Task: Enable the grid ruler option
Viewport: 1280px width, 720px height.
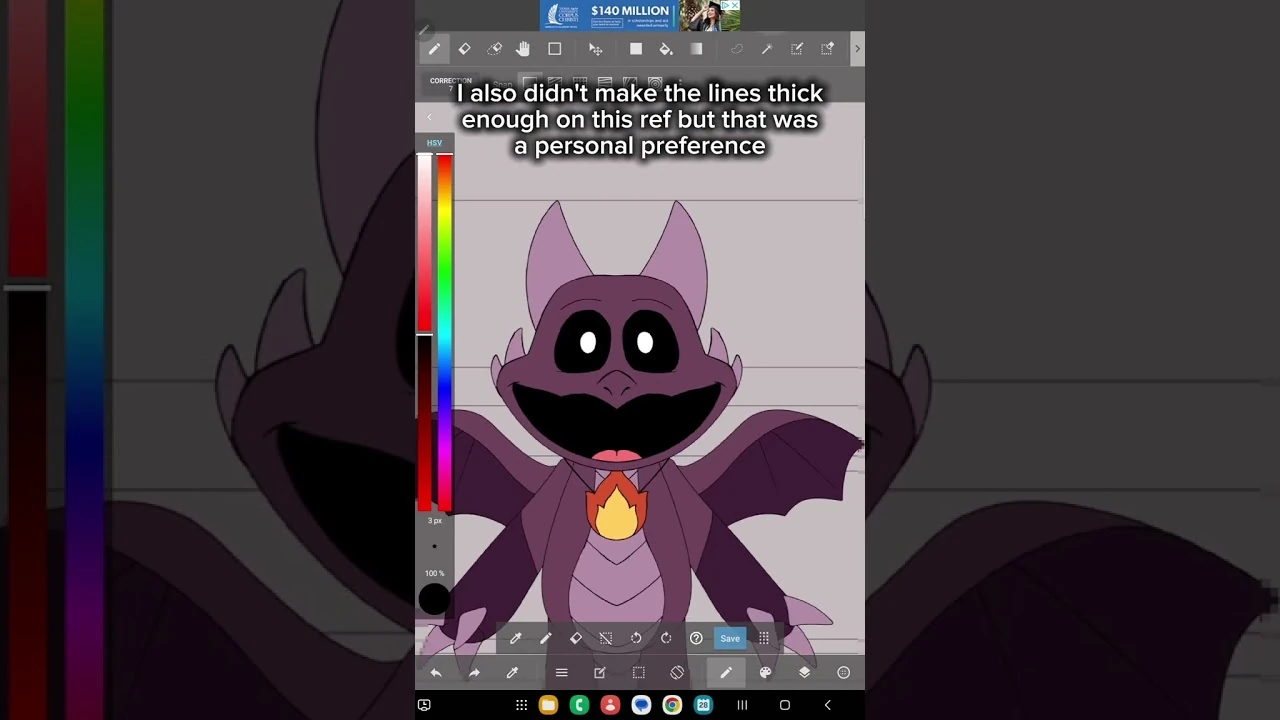Action: click(x=578, y=84)
